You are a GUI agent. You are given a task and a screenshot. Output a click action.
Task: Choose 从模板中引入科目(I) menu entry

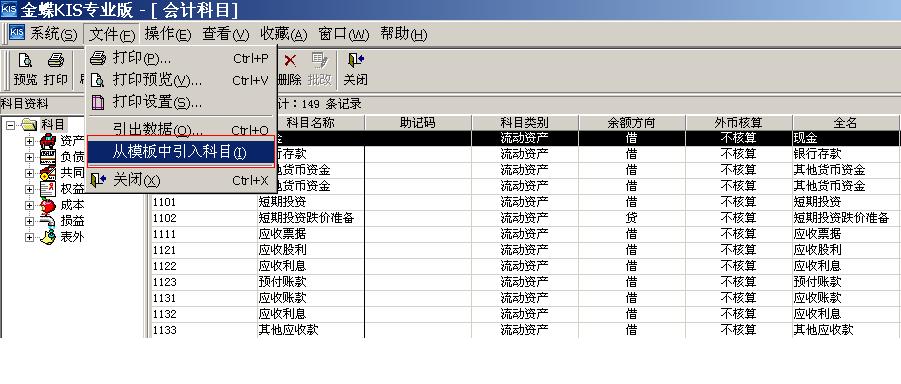(x=181, y=152)
